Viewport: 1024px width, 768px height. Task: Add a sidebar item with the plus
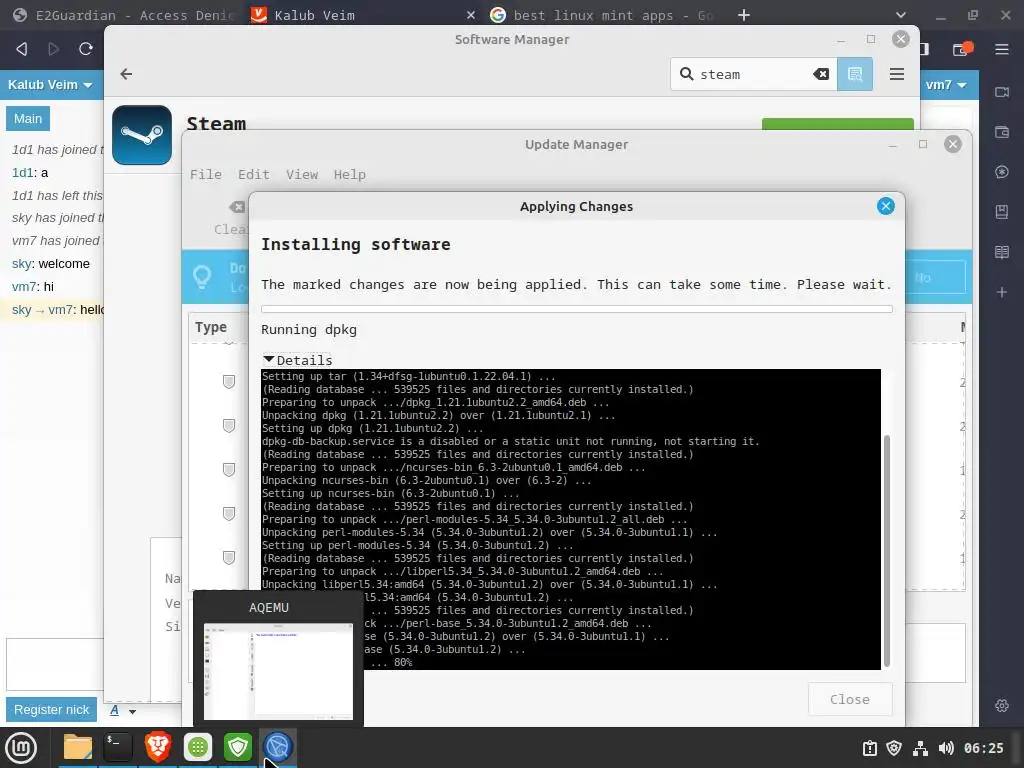tap(1002, 292)
